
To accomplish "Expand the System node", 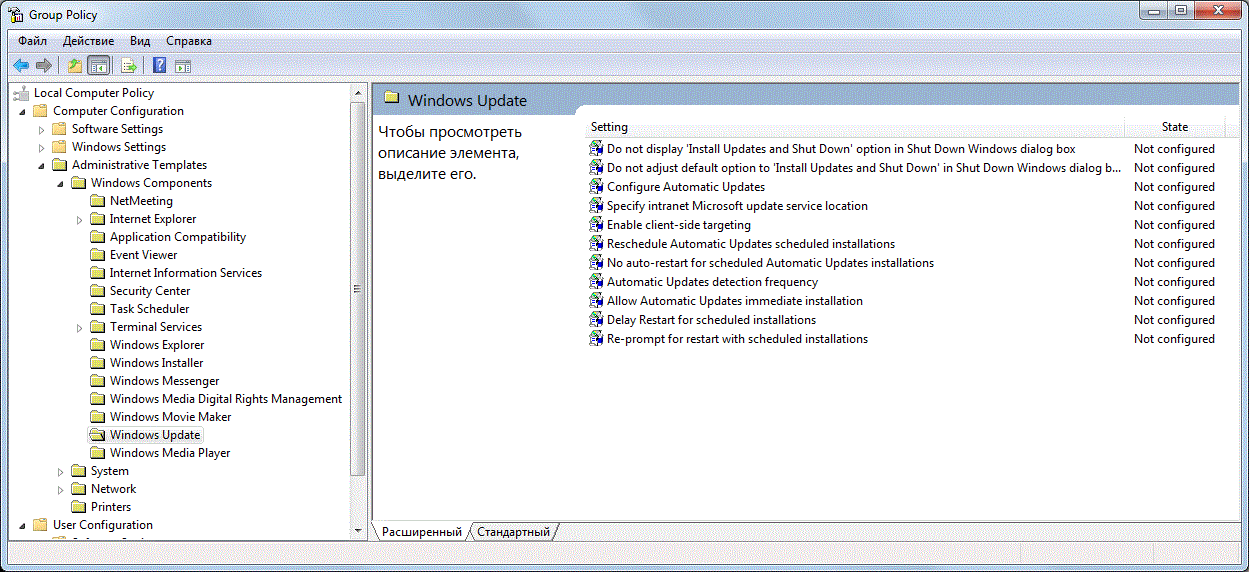I will coord(60,471).
